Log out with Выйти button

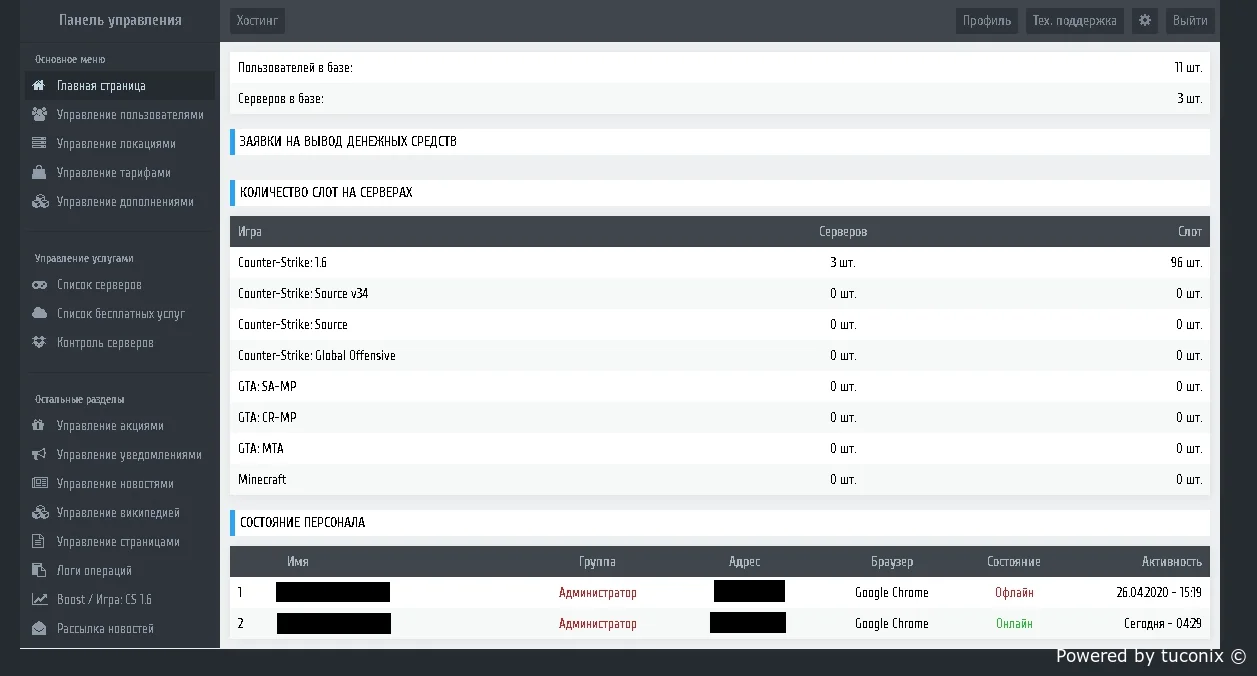click(x=1190, y=21)
